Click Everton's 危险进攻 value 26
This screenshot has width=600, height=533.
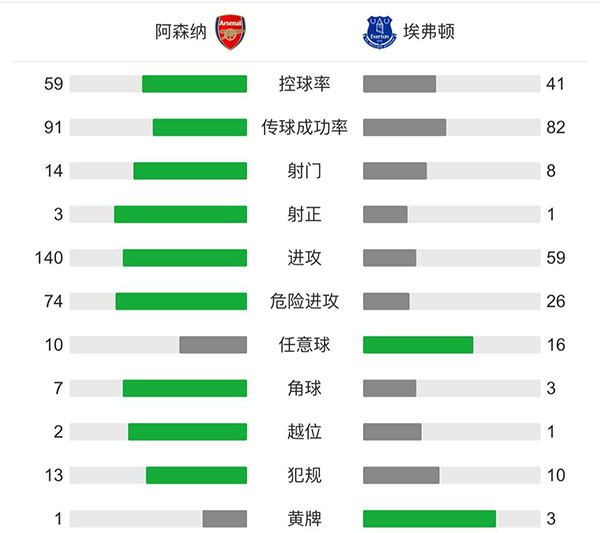[x=556, y=301]
